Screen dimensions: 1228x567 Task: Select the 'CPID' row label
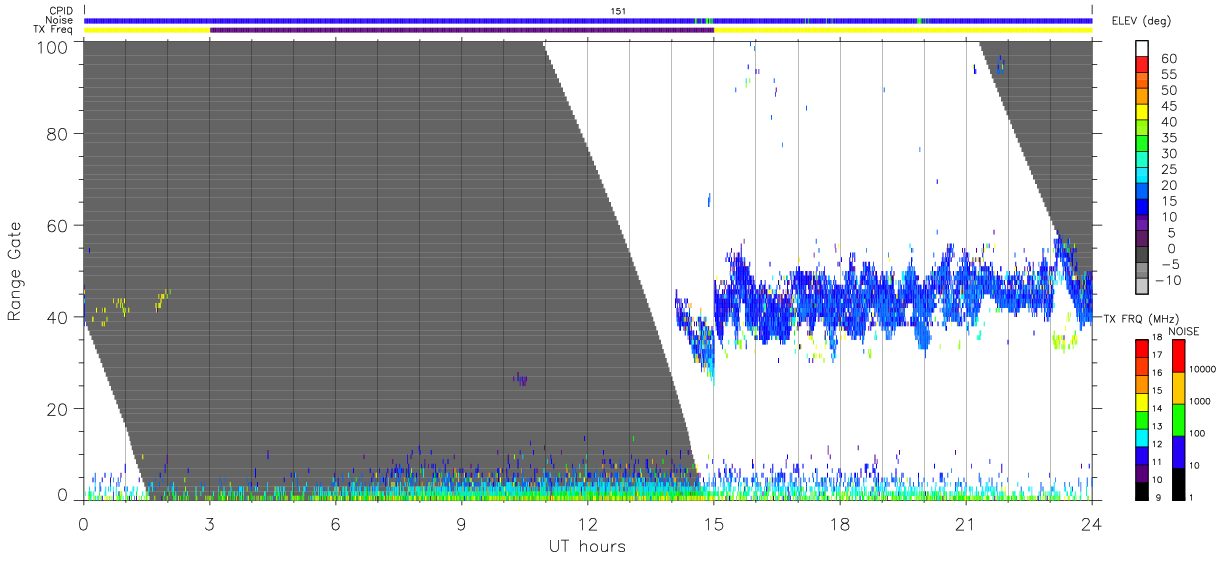tap(63, 11)
